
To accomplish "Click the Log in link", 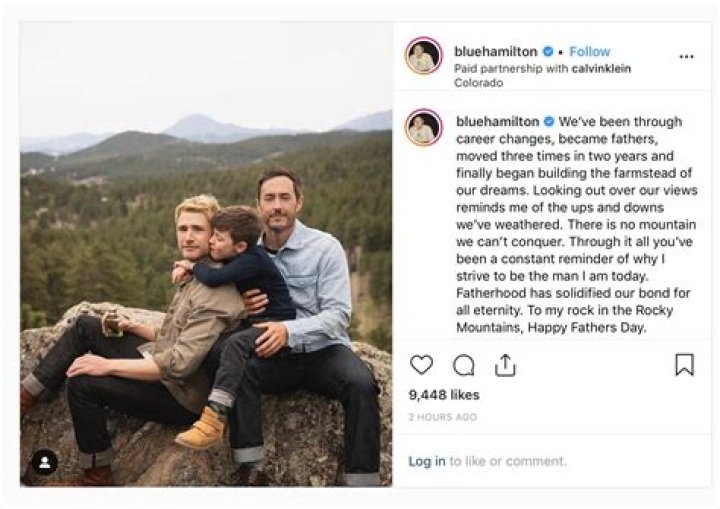I will [x=427, y=461].
